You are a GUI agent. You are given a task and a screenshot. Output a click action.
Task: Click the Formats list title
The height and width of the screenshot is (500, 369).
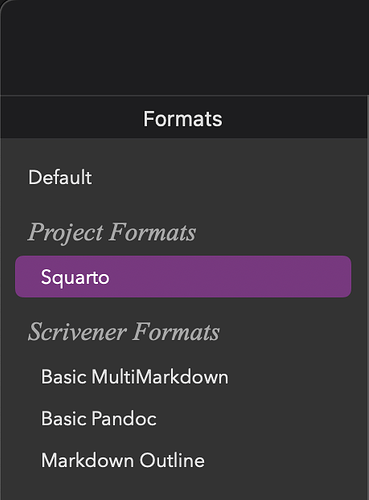(183, 119)
